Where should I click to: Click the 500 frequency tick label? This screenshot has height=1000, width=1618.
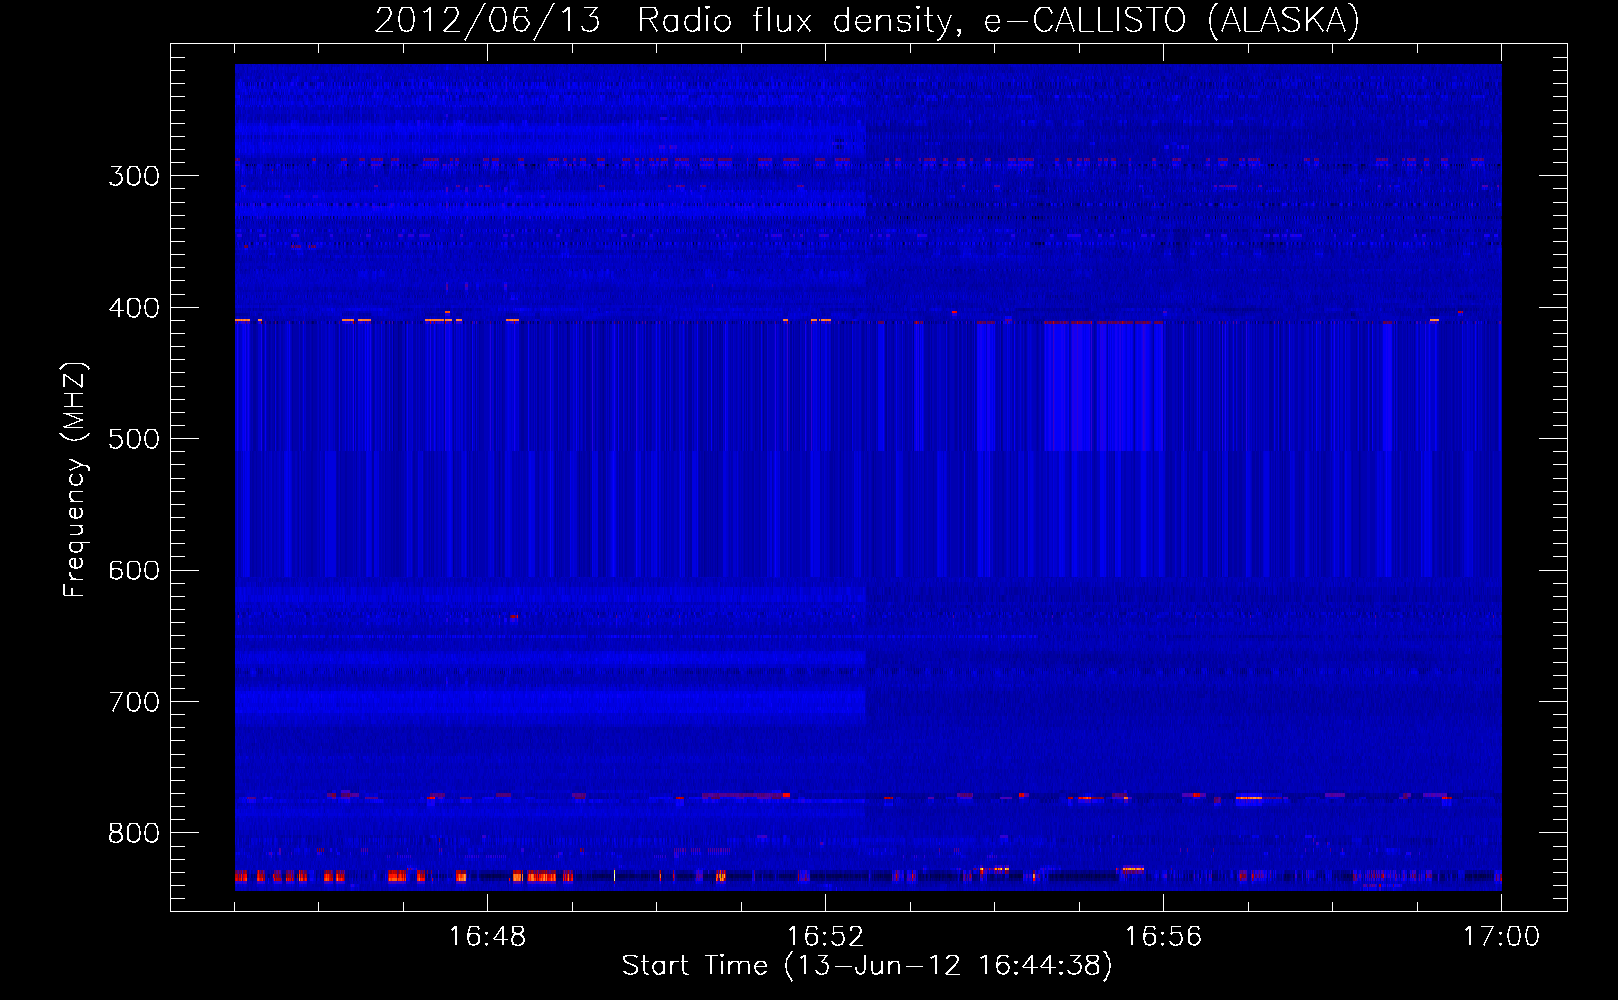point(134,439)
